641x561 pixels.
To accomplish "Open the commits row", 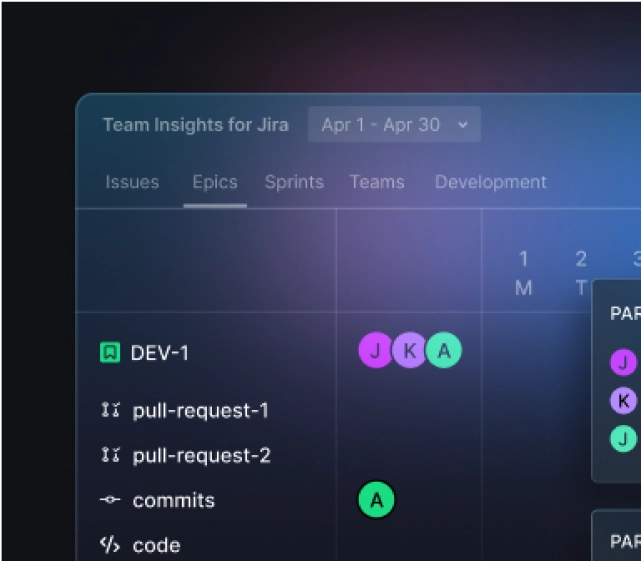I will 174,500.
